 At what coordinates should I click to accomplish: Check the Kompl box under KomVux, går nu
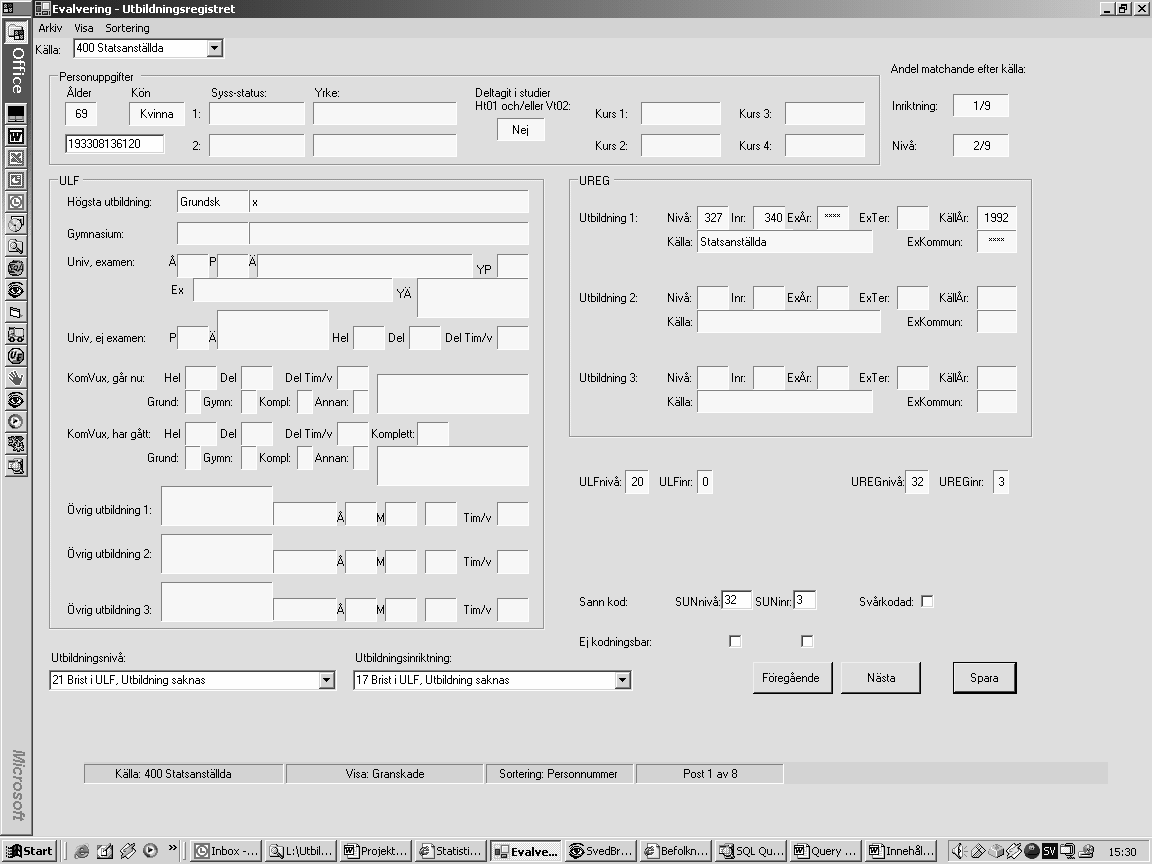click(x=305, y=402)
